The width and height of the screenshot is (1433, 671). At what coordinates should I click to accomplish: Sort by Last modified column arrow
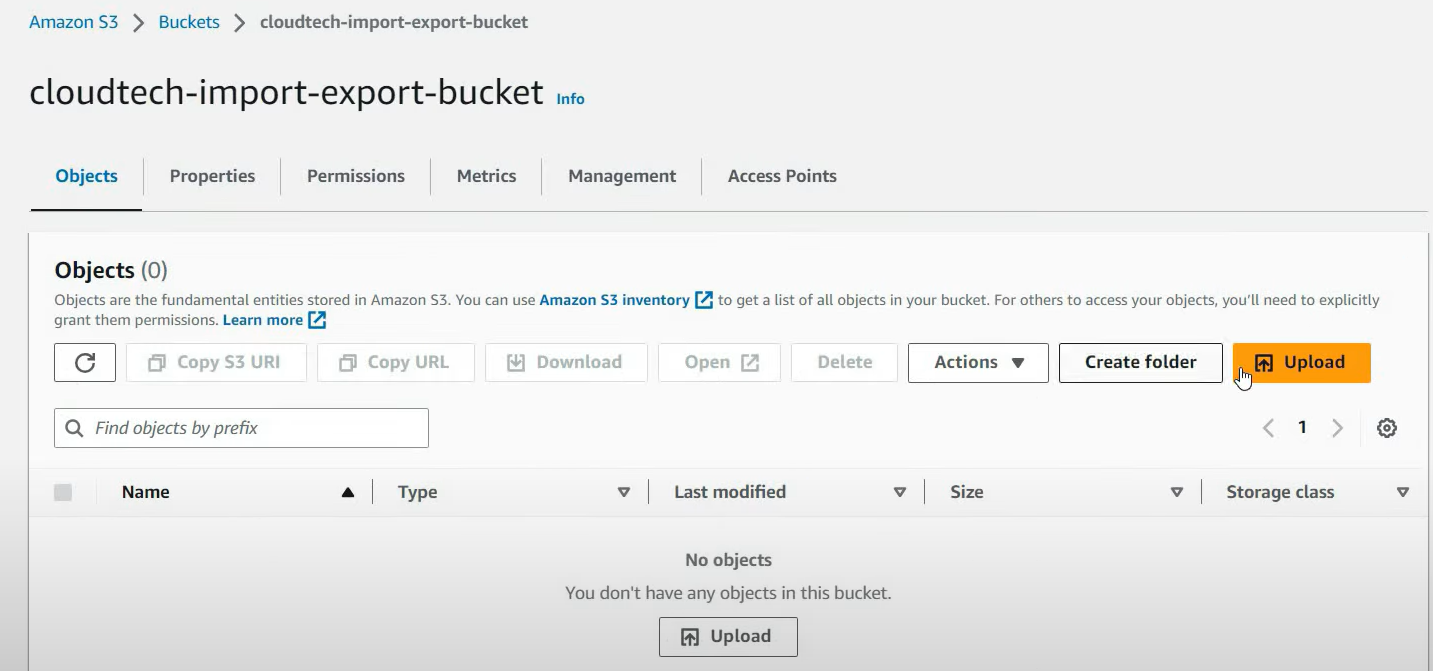tap(900, 492)
